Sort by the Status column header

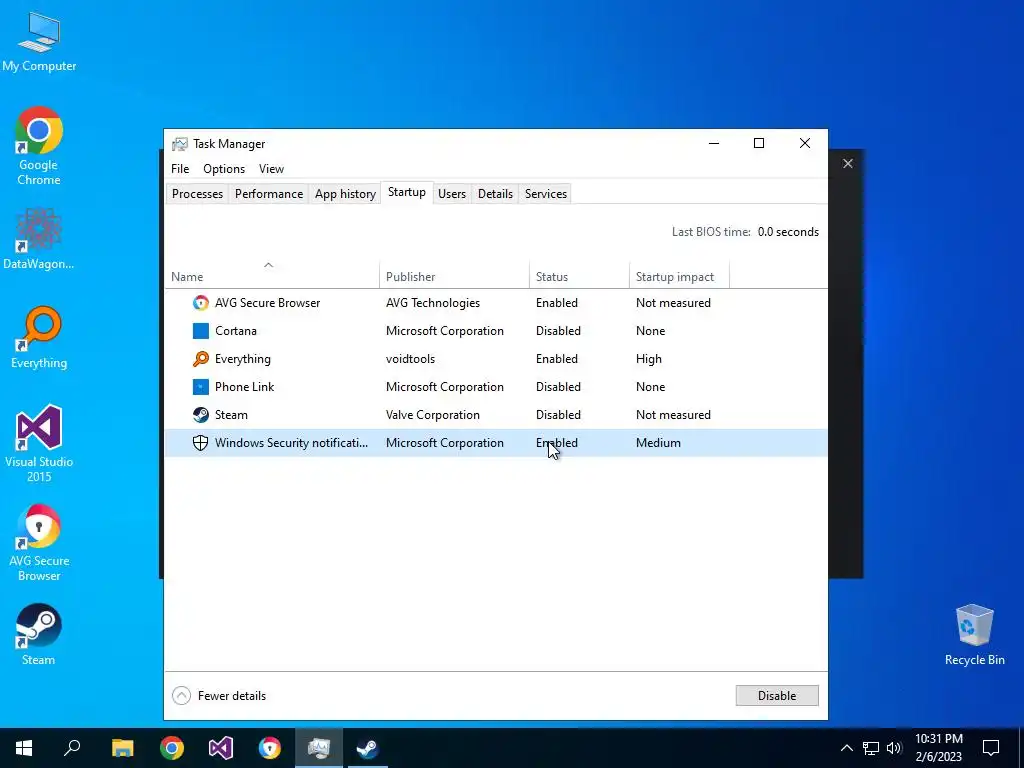pos(579,273)
